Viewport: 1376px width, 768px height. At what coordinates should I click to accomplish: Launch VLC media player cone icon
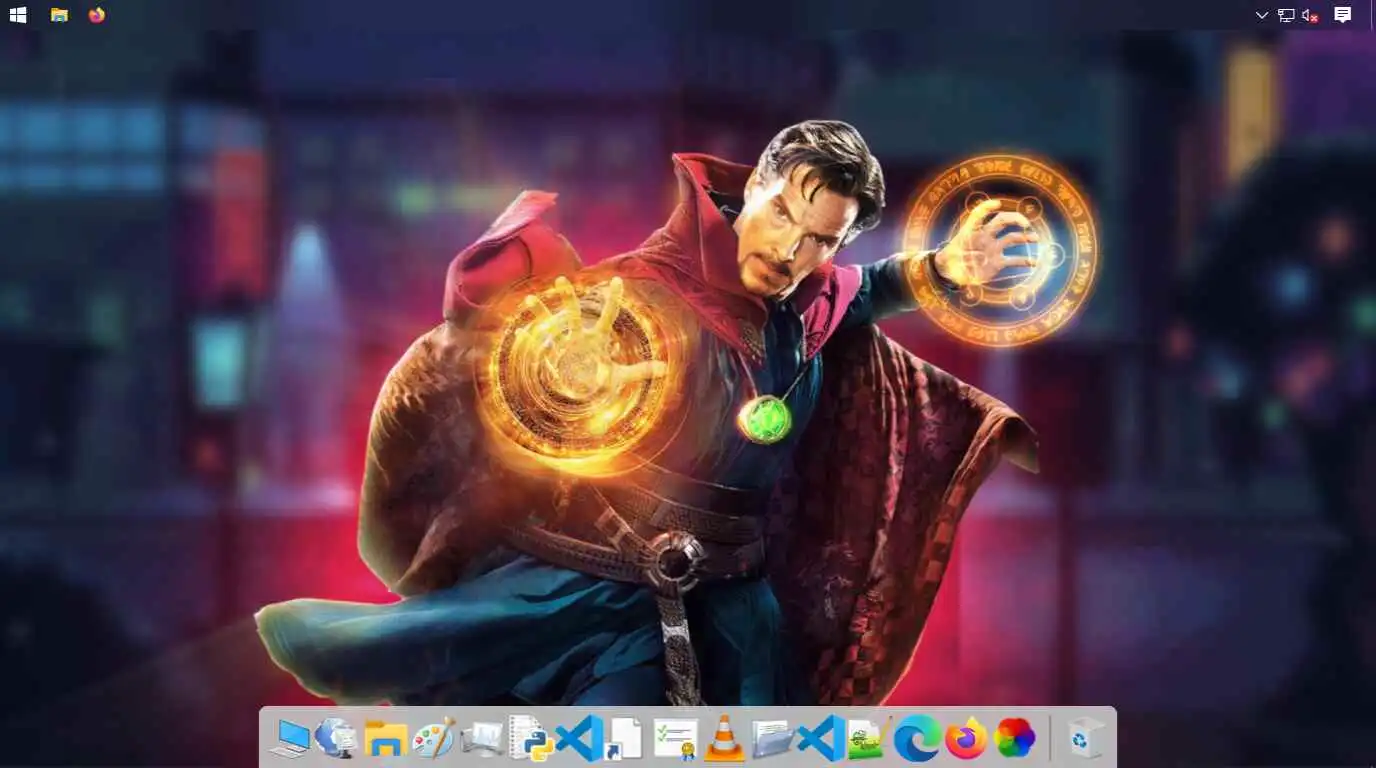723,739
